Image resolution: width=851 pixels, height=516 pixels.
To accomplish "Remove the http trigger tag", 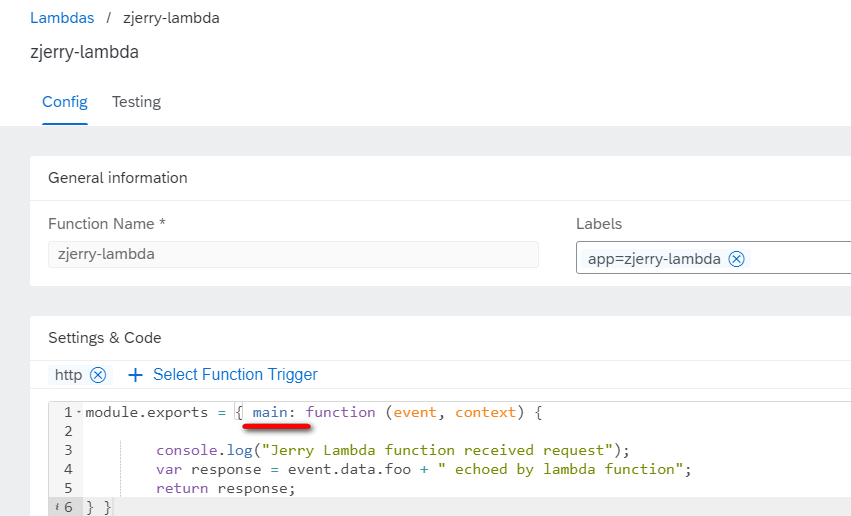I will 98,375.
